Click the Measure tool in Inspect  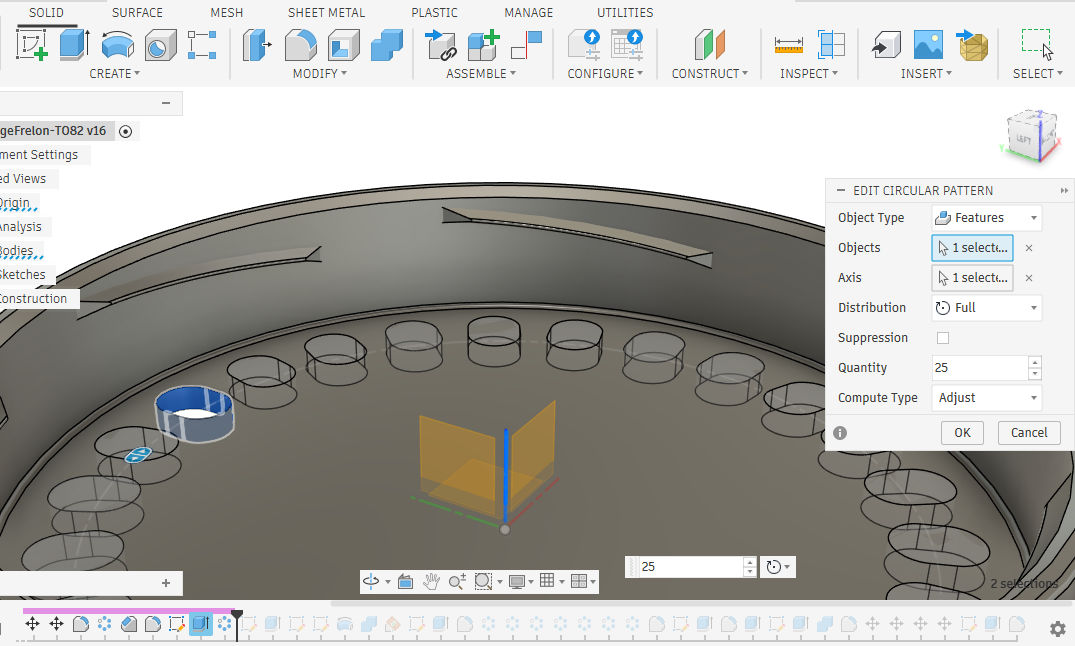789,45
